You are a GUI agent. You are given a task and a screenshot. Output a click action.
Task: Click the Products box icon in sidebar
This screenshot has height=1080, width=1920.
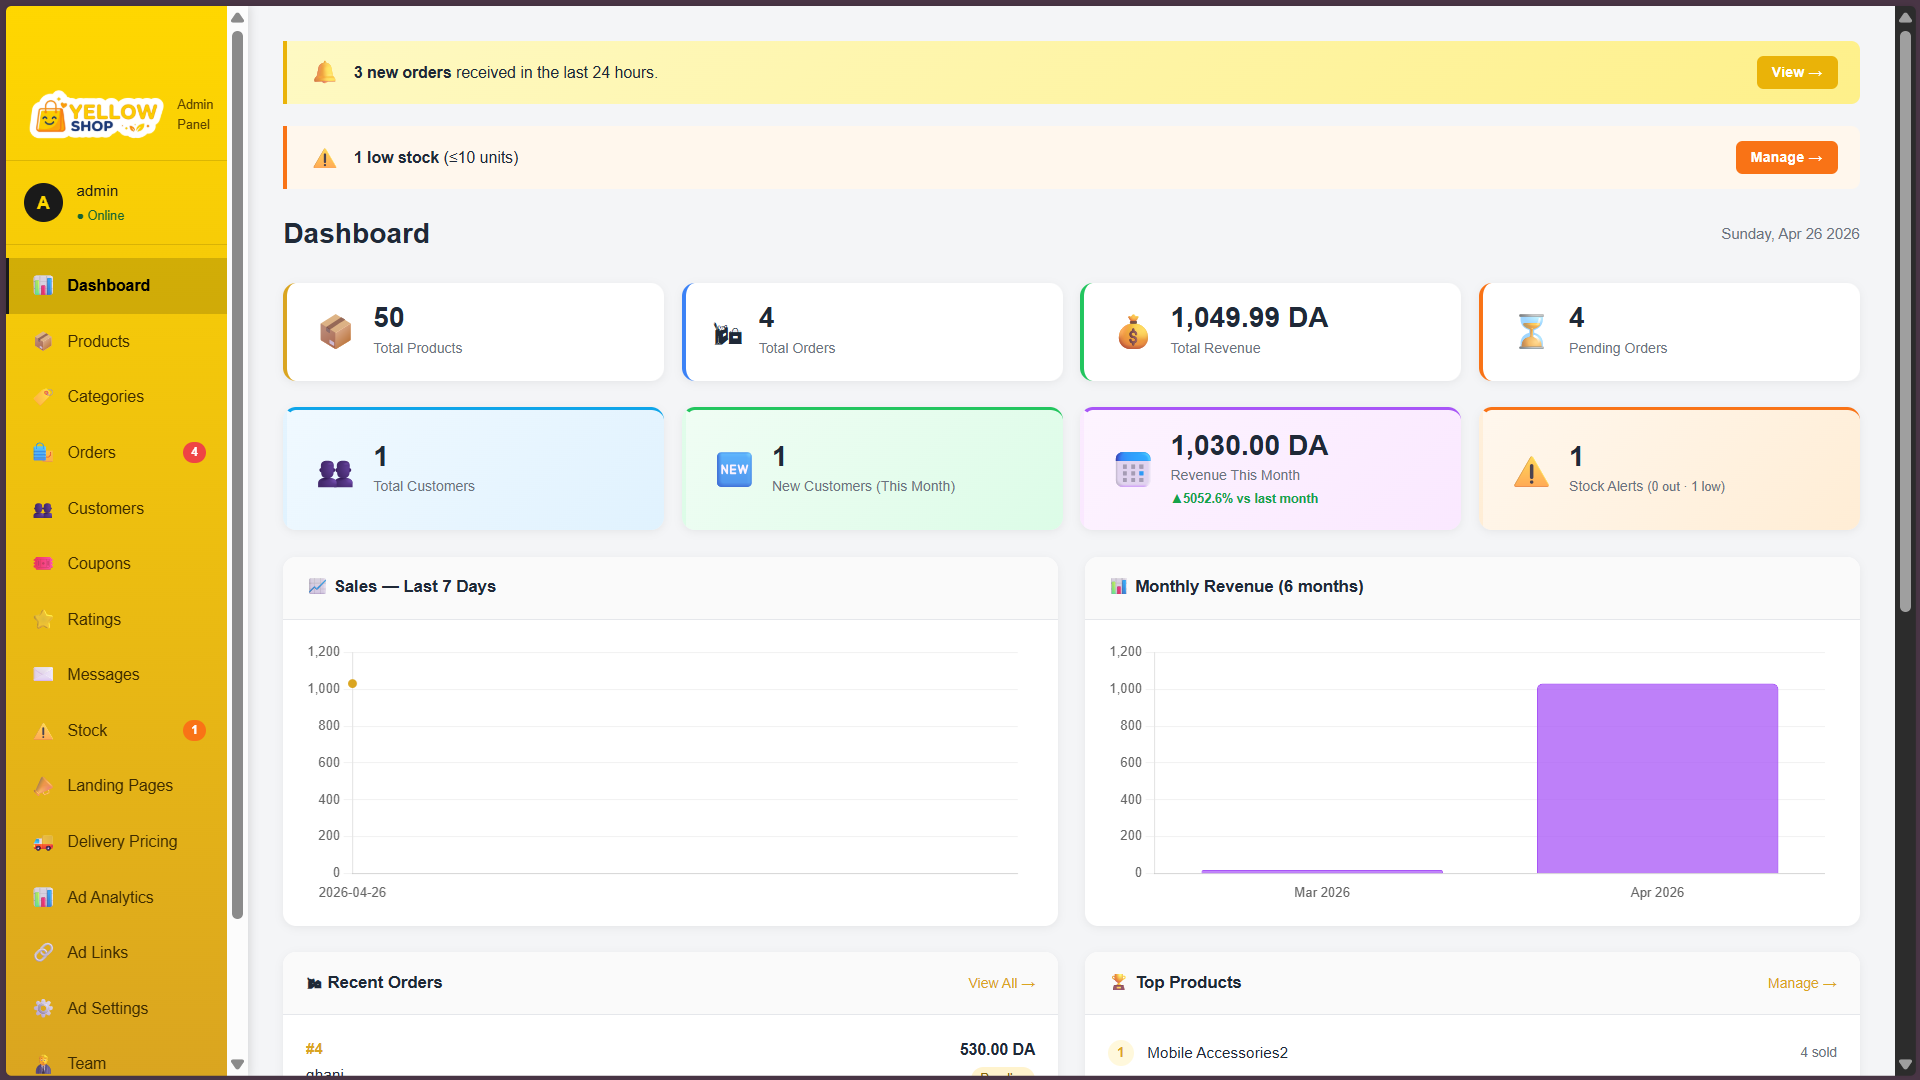click(43, 342)
